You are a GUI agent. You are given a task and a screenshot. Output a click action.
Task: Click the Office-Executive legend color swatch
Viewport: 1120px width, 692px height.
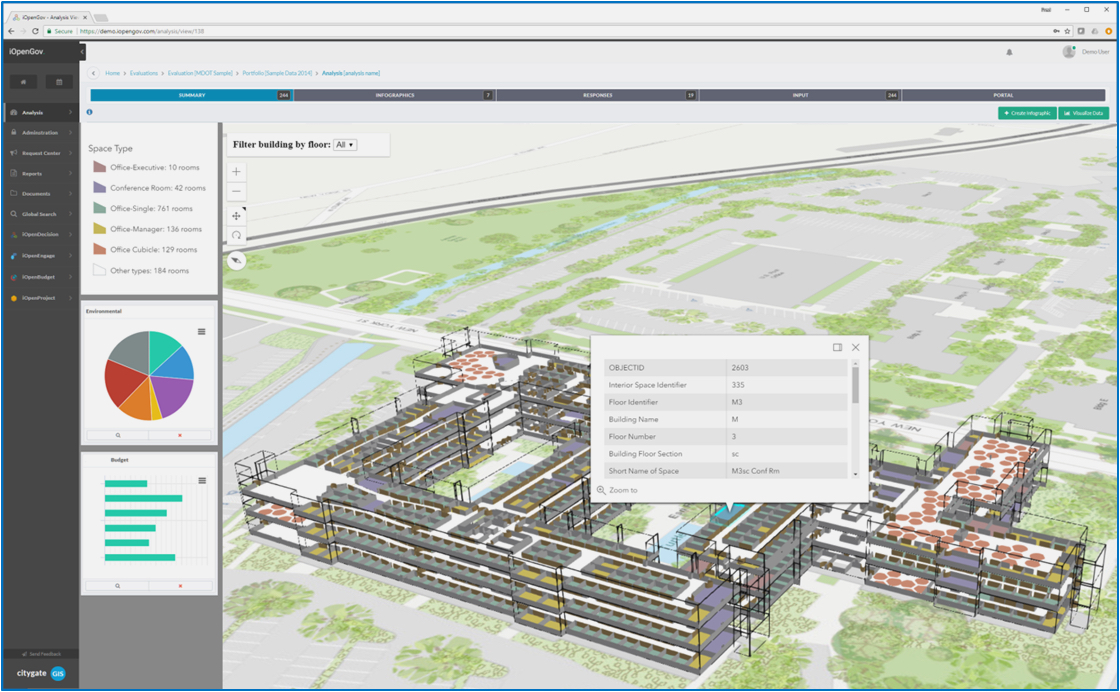[99, 167]
